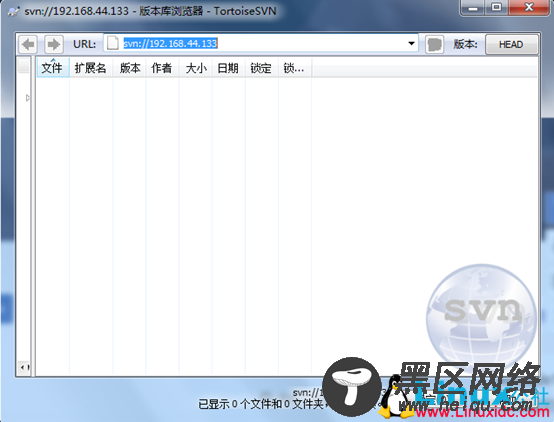Click the truncated 锁... column header
554x422 pixels.
295,68
